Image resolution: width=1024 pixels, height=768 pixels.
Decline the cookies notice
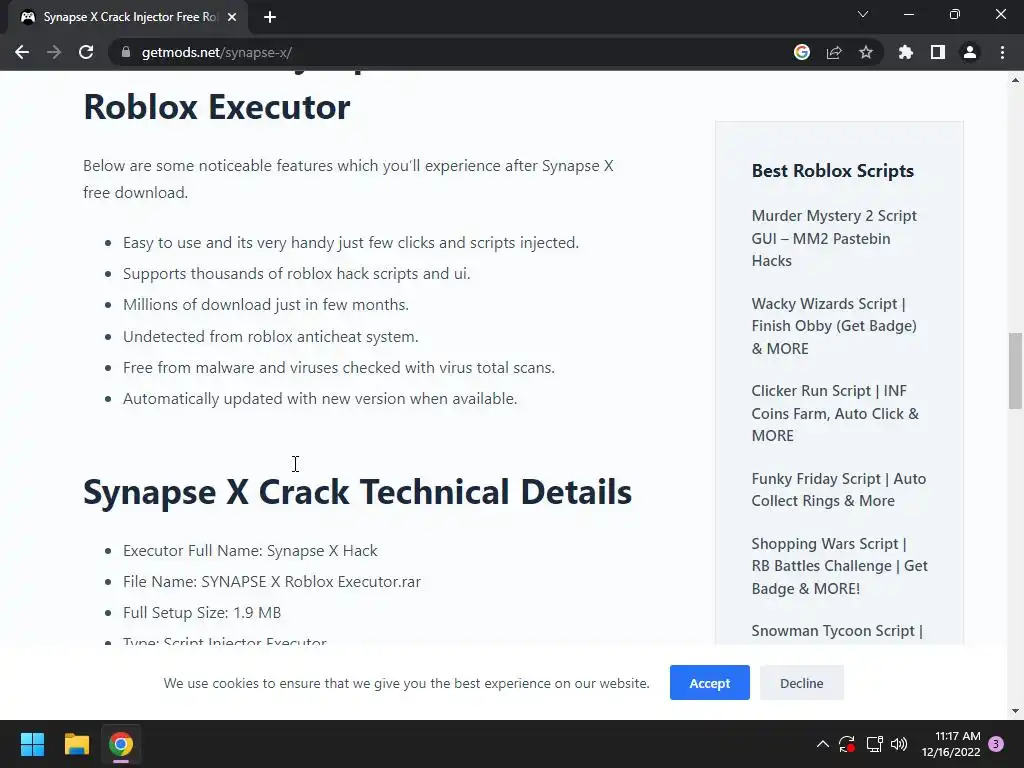coord(801,682)
